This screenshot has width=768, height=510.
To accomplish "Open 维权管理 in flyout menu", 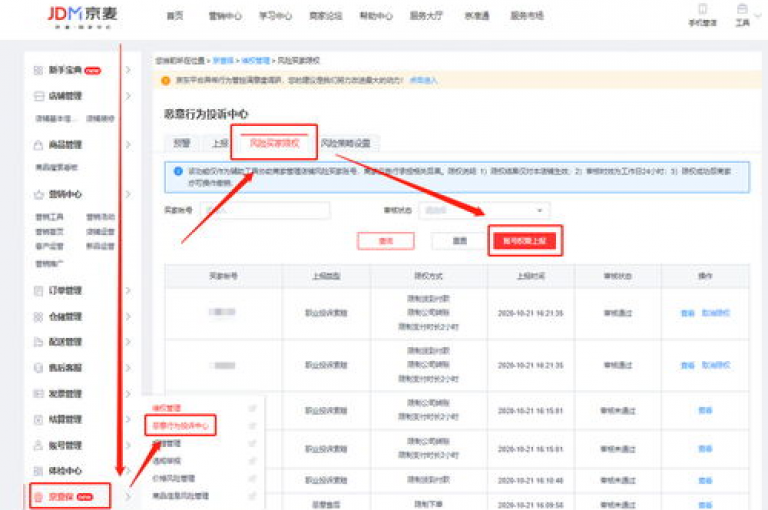I will (167, 408).
